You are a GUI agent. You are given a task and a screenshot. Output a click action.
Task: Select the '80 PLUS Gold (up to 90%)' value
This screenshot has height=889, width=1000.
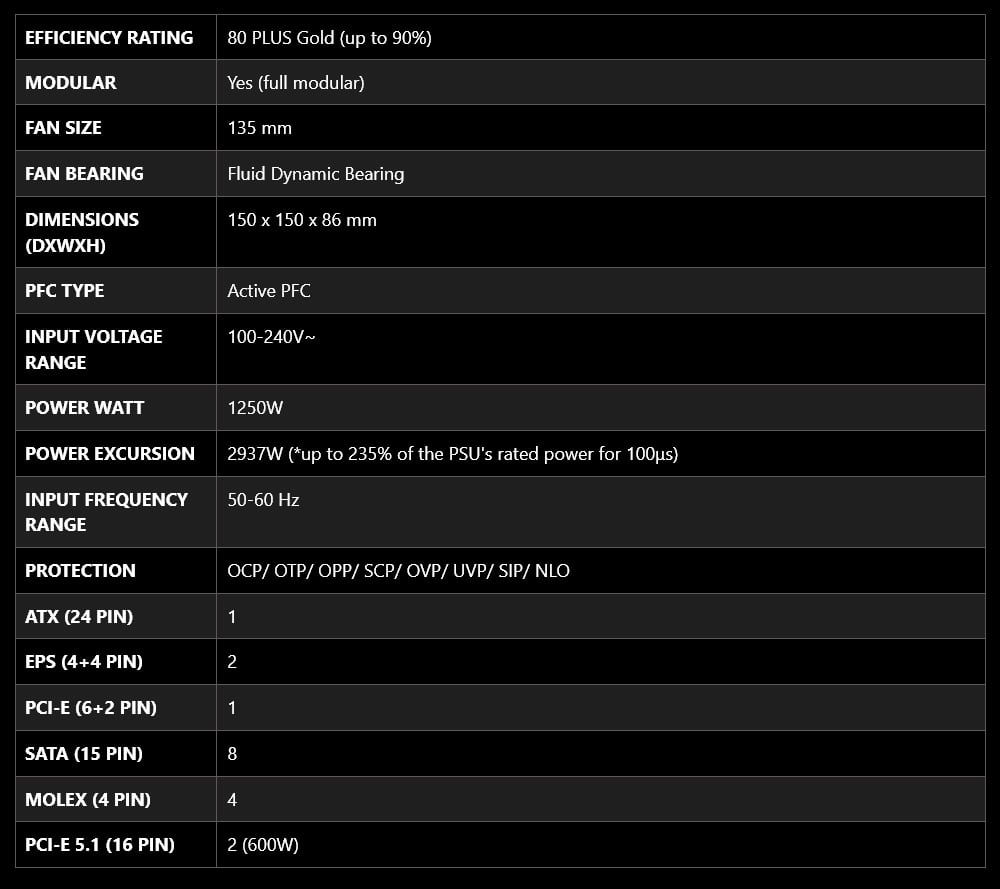click(329, 38)
